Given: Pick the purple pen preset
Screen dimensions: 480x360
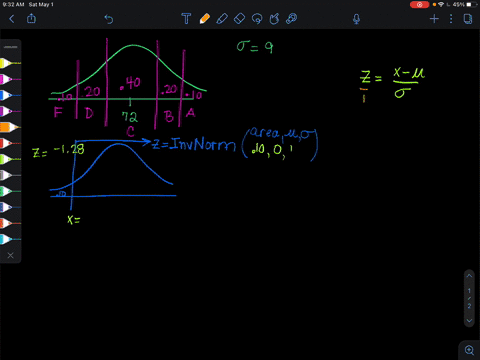Looking at the screenshot, I should click(10, 111).
